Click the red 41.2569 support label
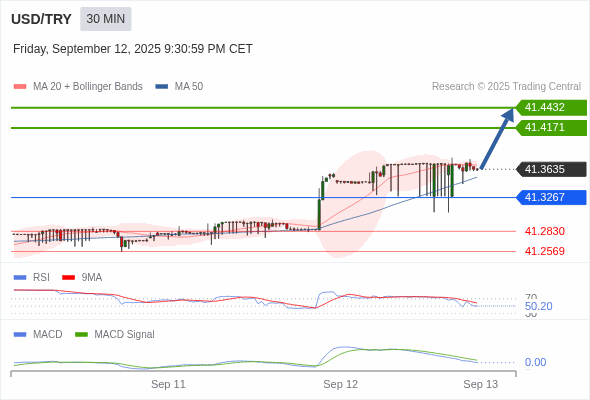The height and width of the screenshot is (400, 590). click(x=544, y=251)
